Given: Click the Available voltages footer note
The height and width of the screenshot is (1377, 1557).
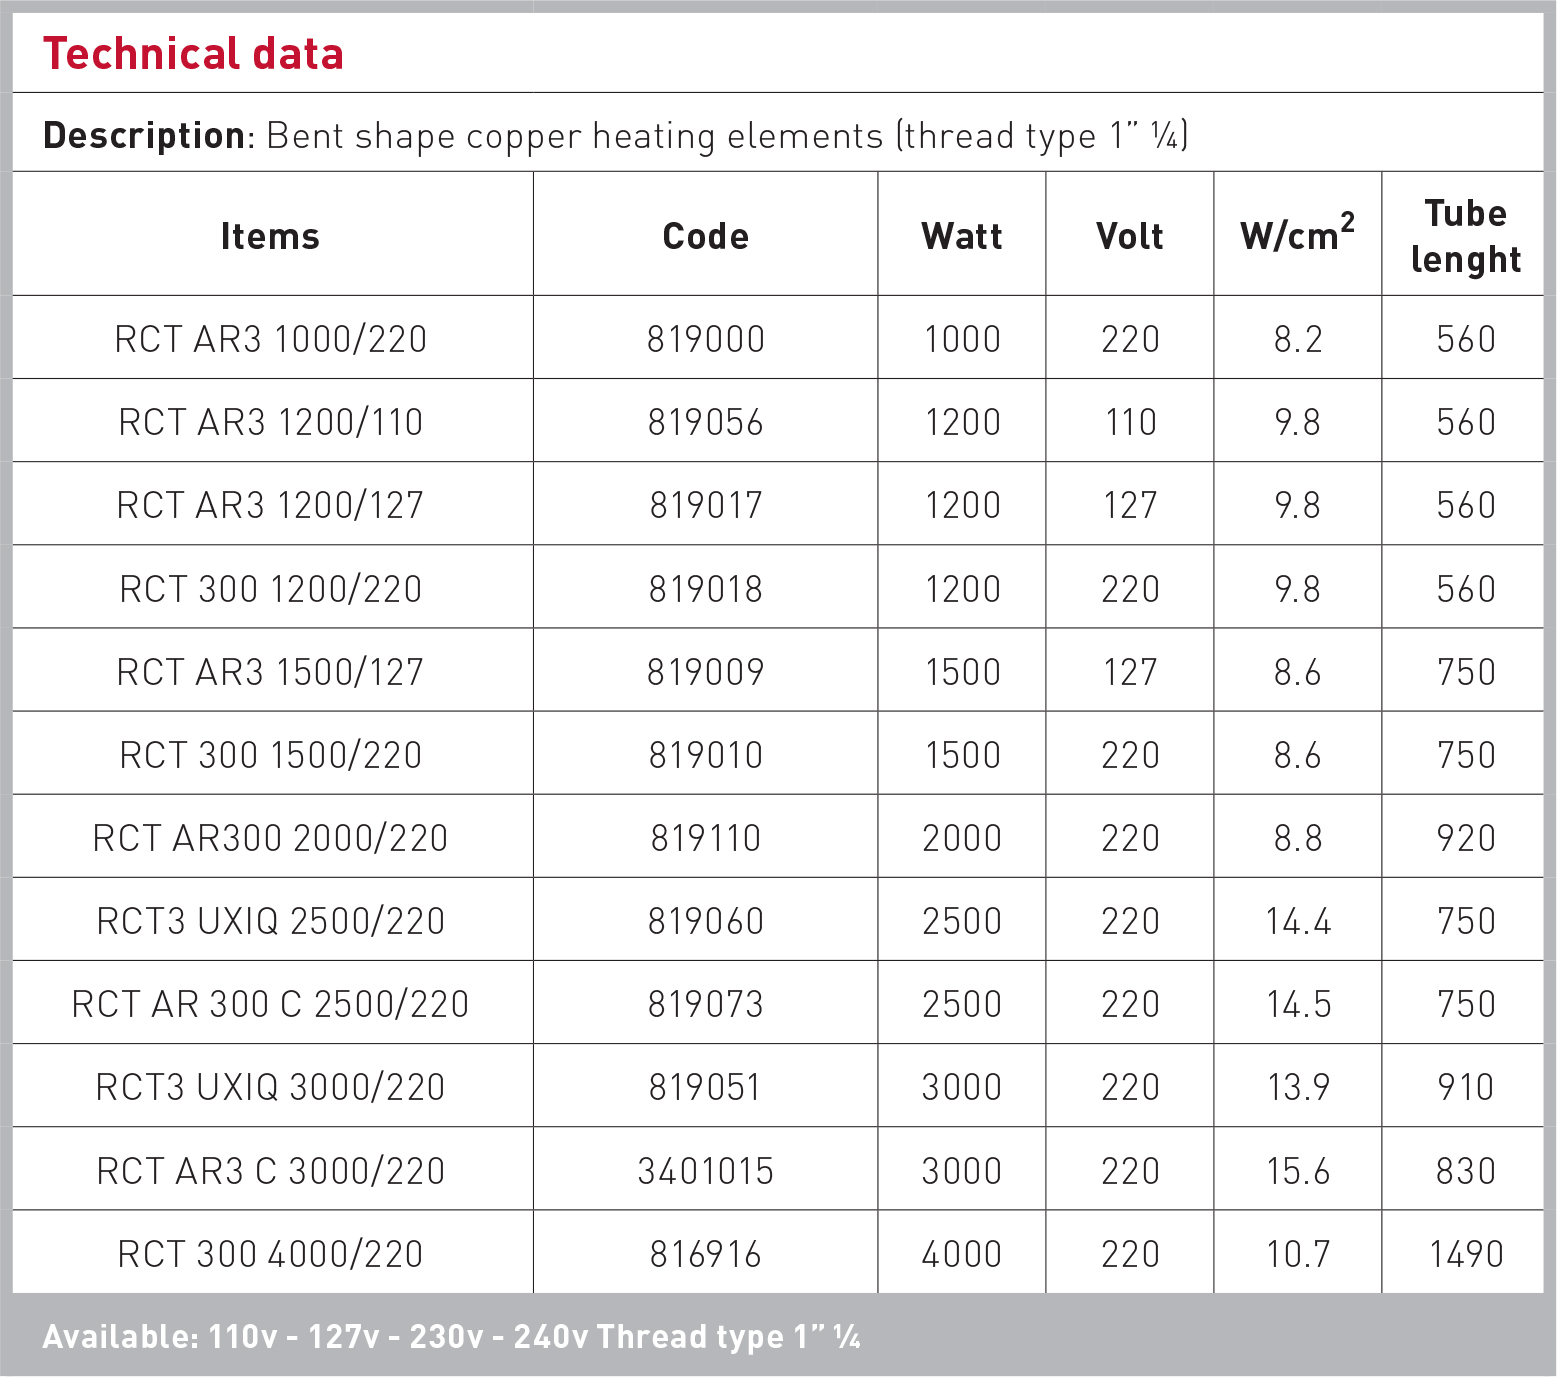Looking at the screenshot, I should point(452,1337).
